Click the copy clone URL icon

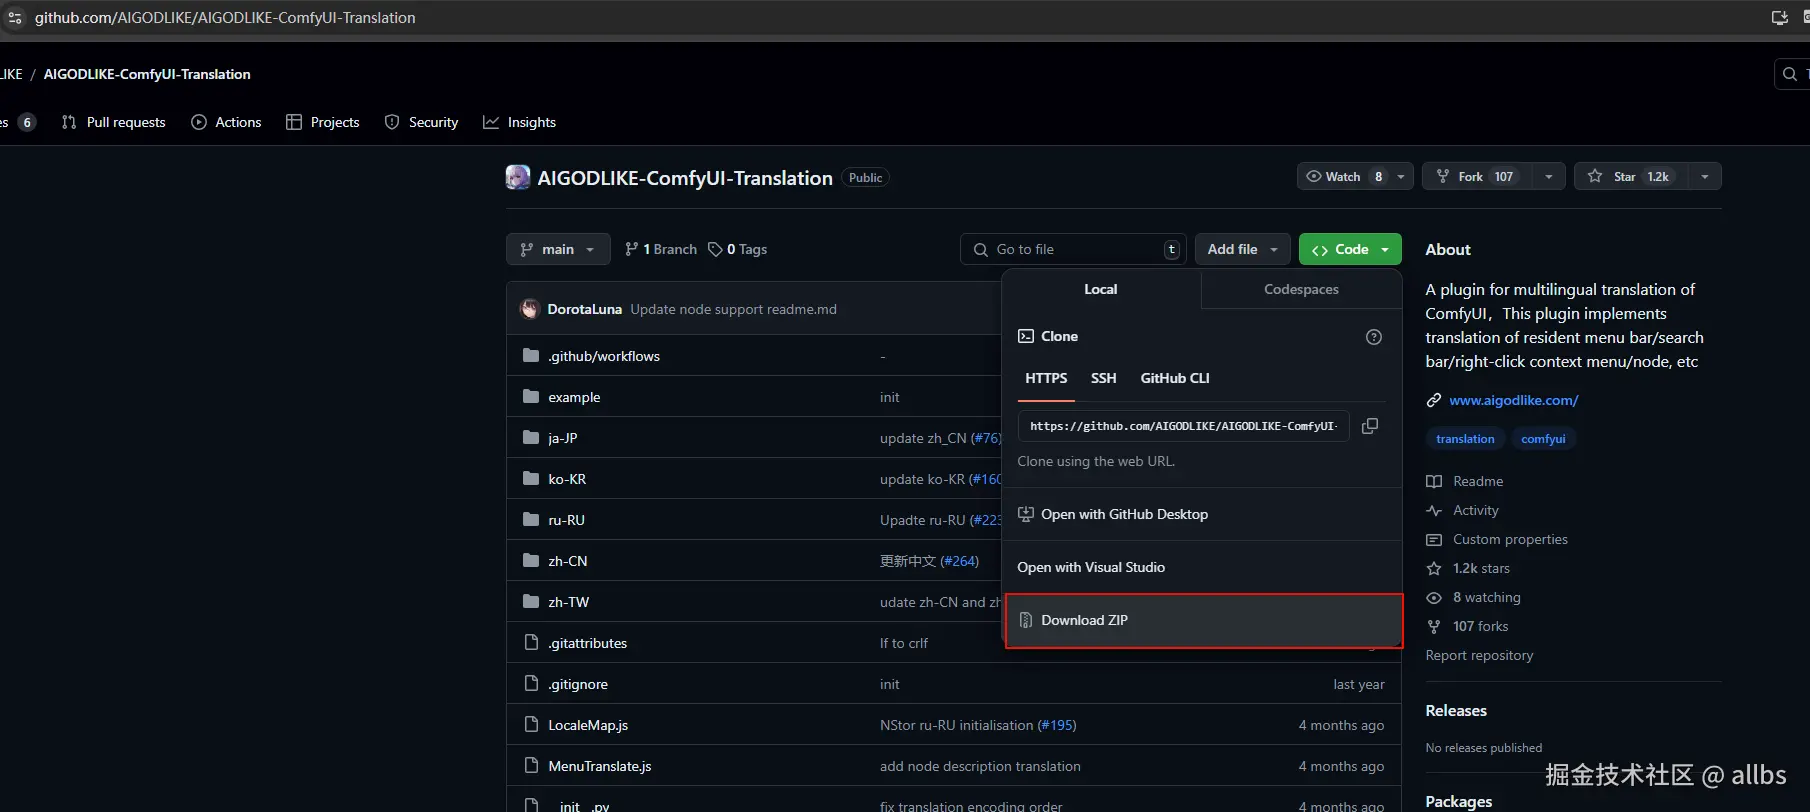point(1370,426)
